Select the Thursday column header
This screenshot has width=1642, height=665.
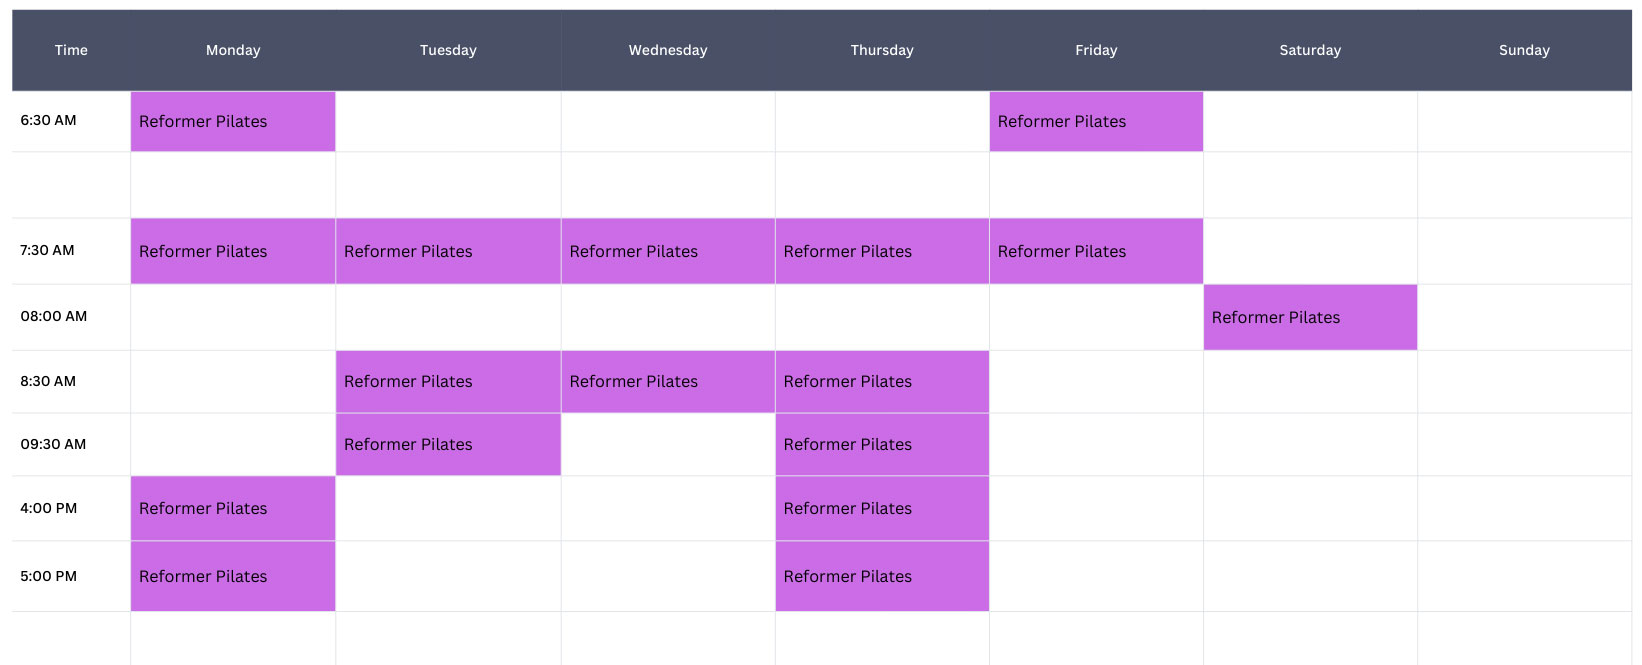pyautogui.click(x=882, y=50)
